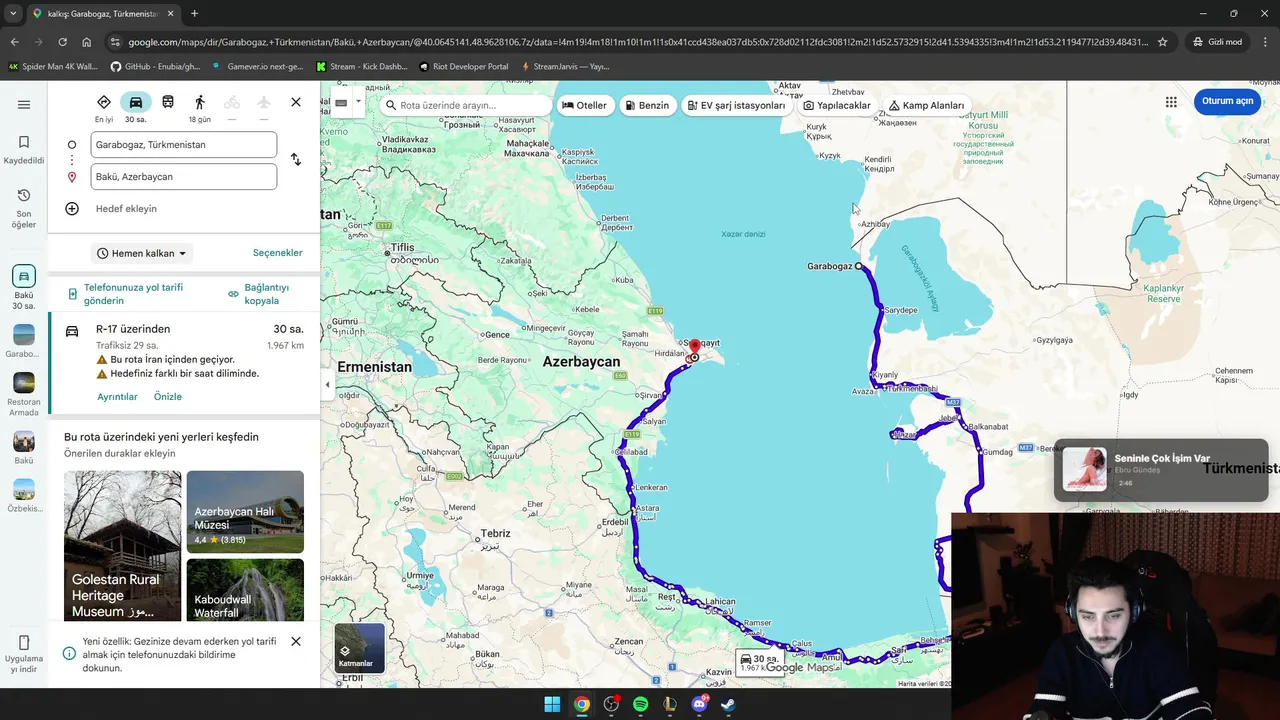Image resolution: width=1280 pixels, height=720 pixels.
Task: Filter by Yapılacaklar chip
Action: 837,105
